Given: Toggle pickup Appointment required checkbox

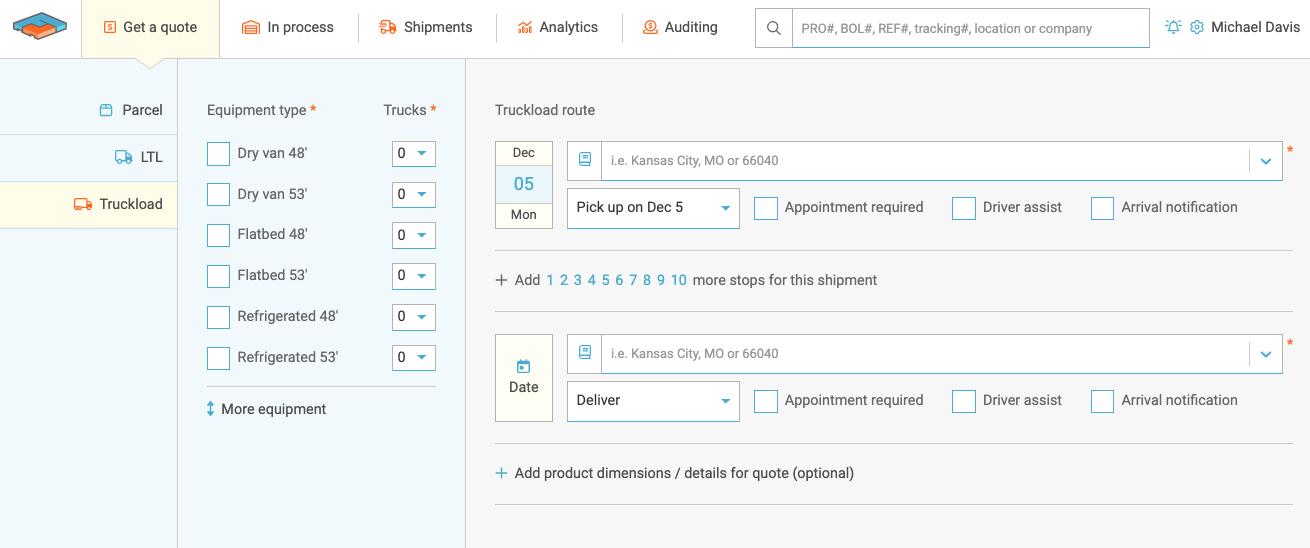Looking at the screenshot, I should [x=766, y=208].
